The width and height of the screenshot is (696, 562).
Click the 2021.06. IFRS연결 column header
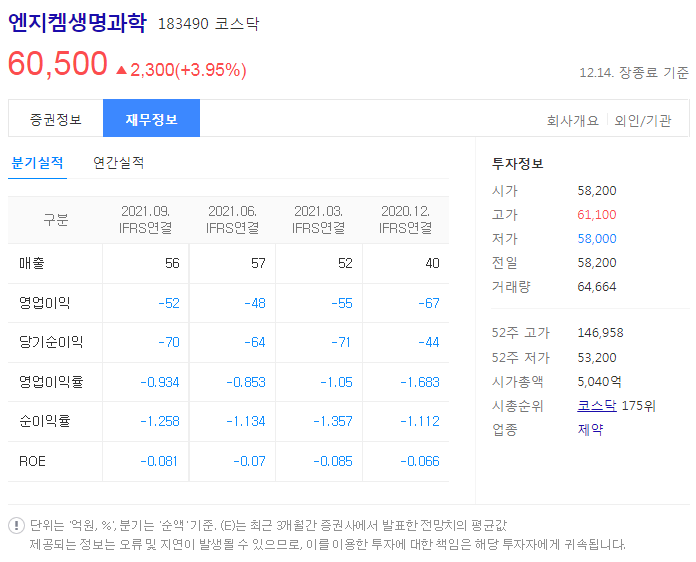pos(232,219)
